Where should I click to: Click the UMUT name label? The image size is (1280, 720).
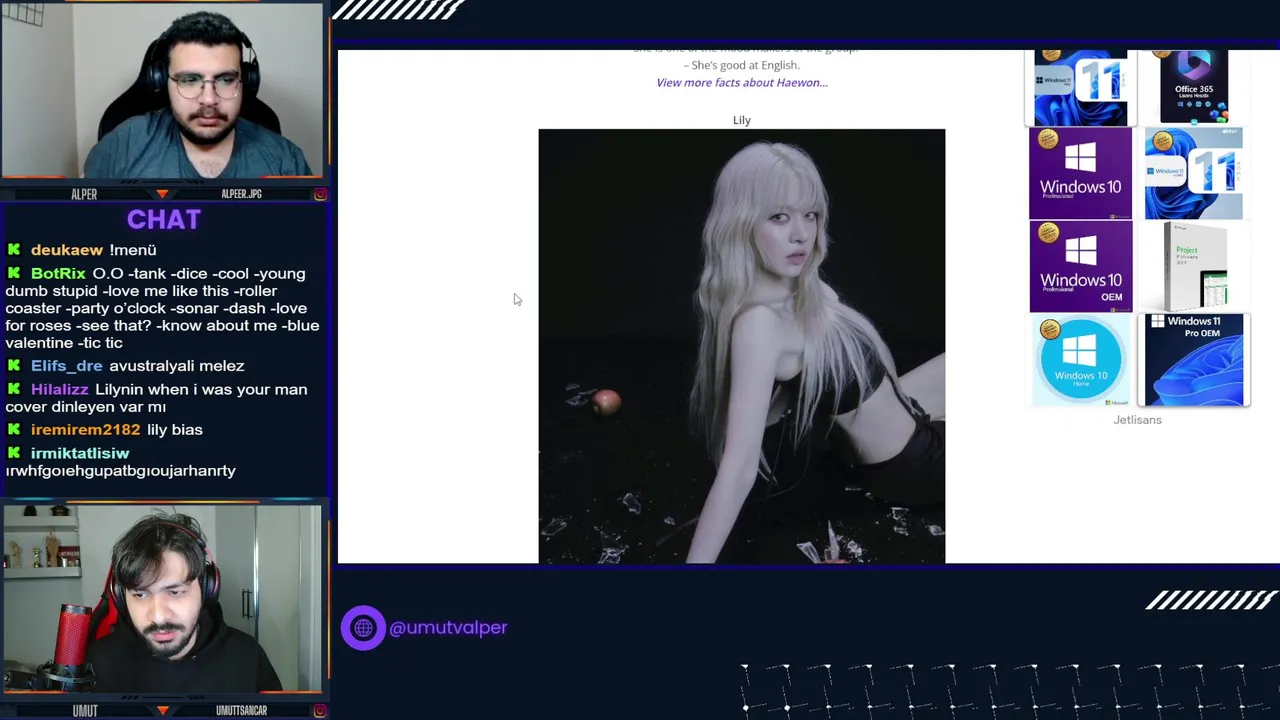point(85,711)
